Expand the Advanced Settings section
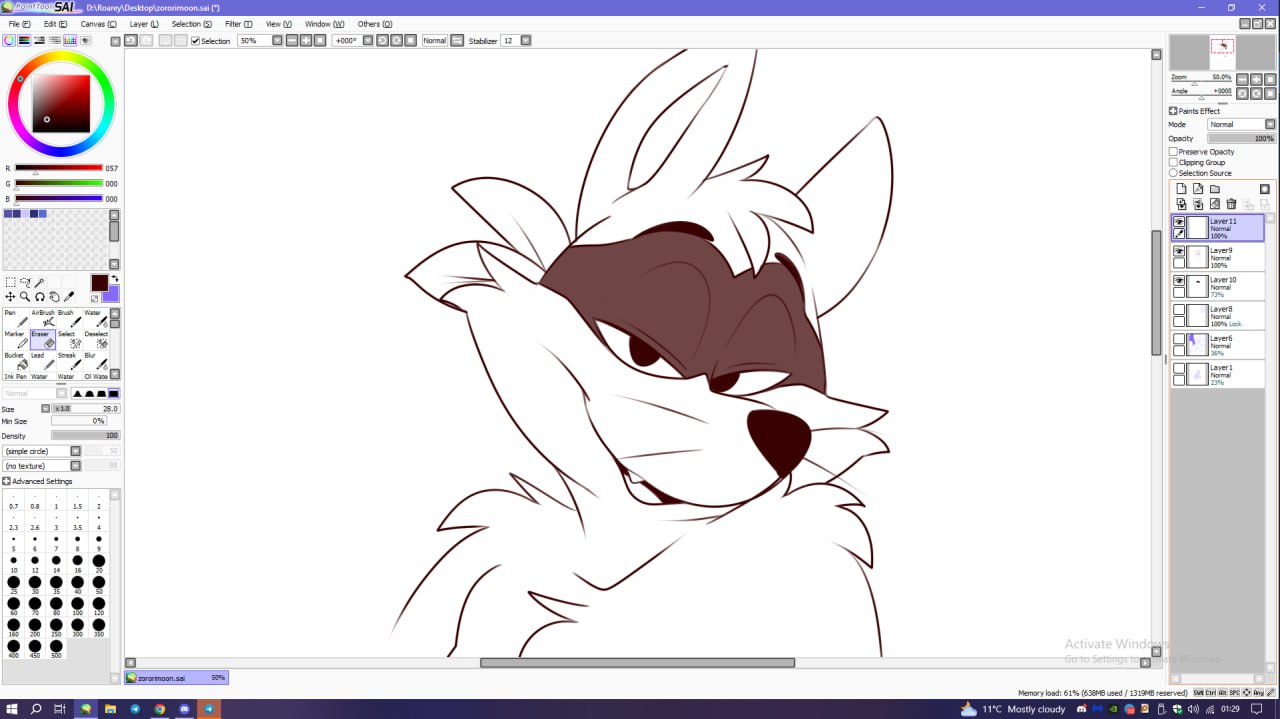Image resolution: width=1280 pixels, height=719 pixels. (x=7, y=481)
